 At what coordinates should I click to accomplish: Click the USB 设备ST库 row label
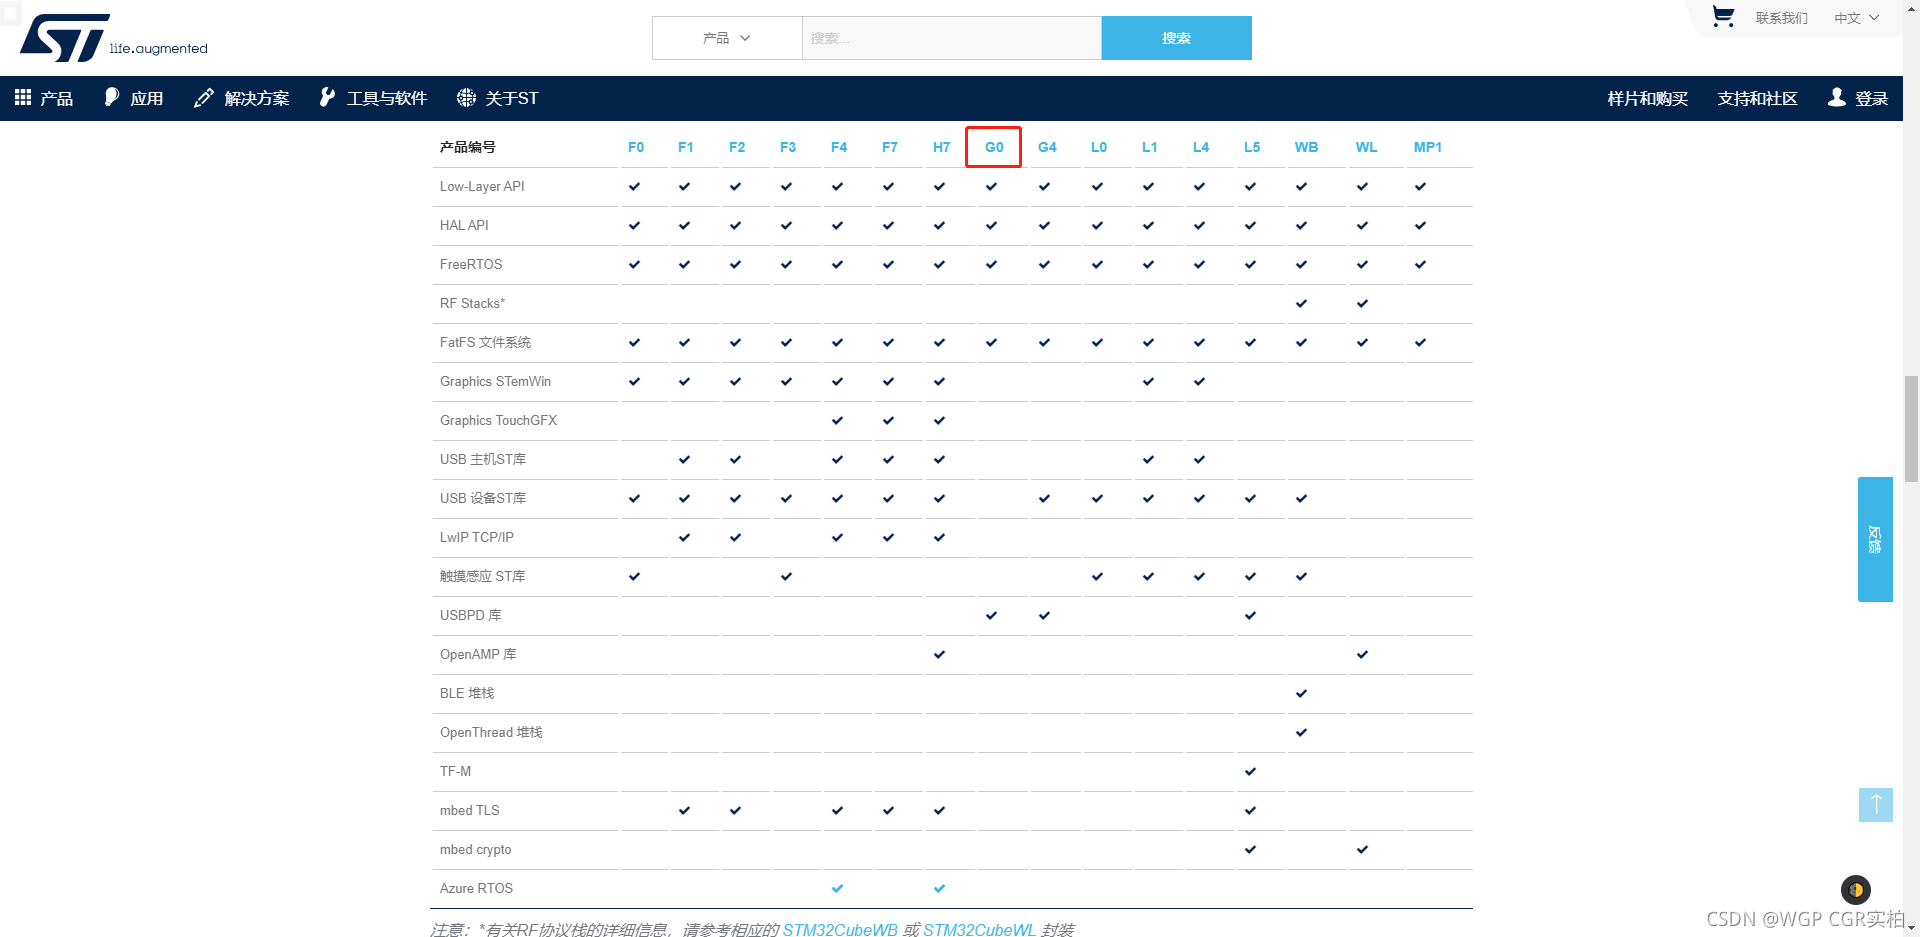coord(483,498)
